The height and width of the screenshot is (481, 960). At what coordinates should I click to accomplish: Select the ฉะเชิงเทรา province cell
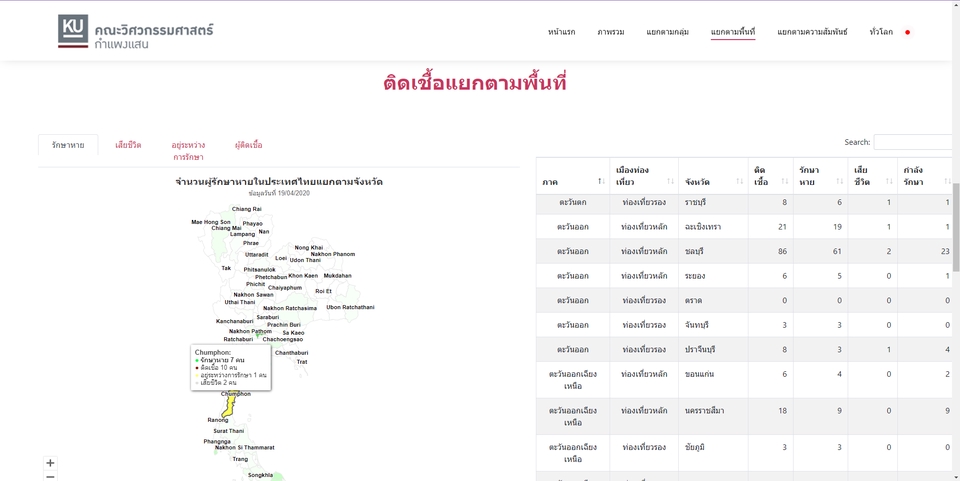[713, 226]
